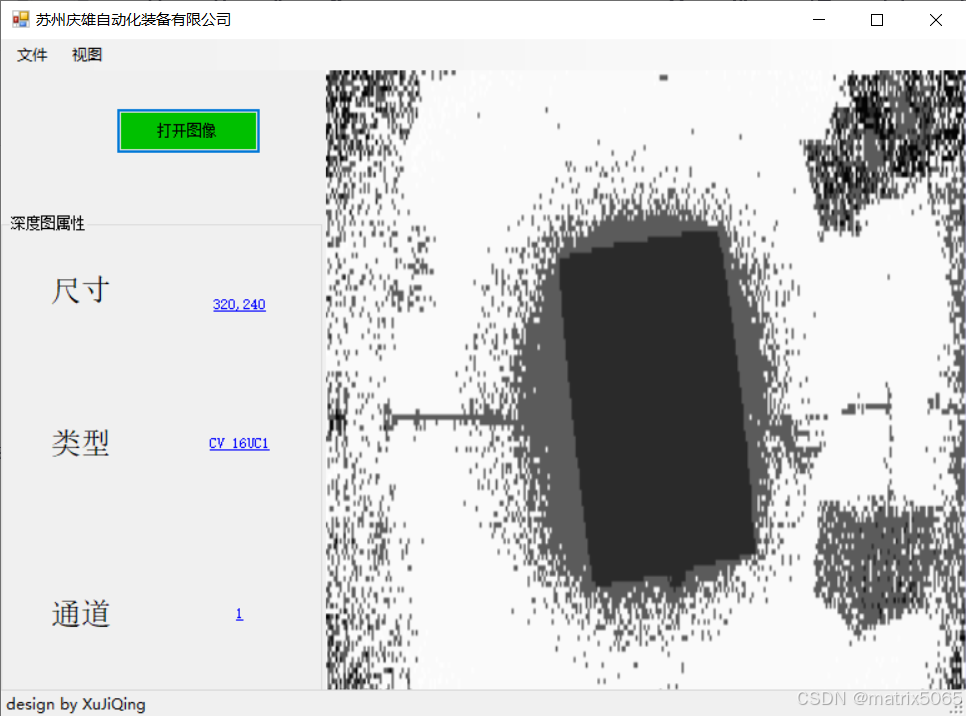Viewport: 966px width, 716px height.
Task: Open the 文件 menu
Action: [32, 55]
